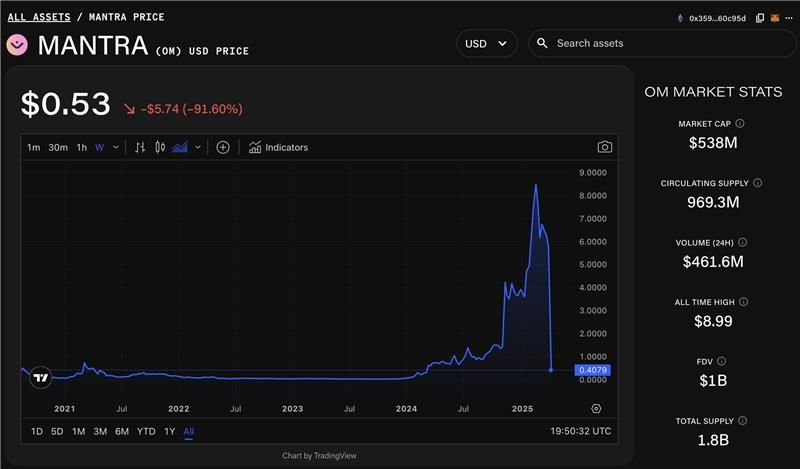Take a chart snapshot with camera icon

coord(605,147)
